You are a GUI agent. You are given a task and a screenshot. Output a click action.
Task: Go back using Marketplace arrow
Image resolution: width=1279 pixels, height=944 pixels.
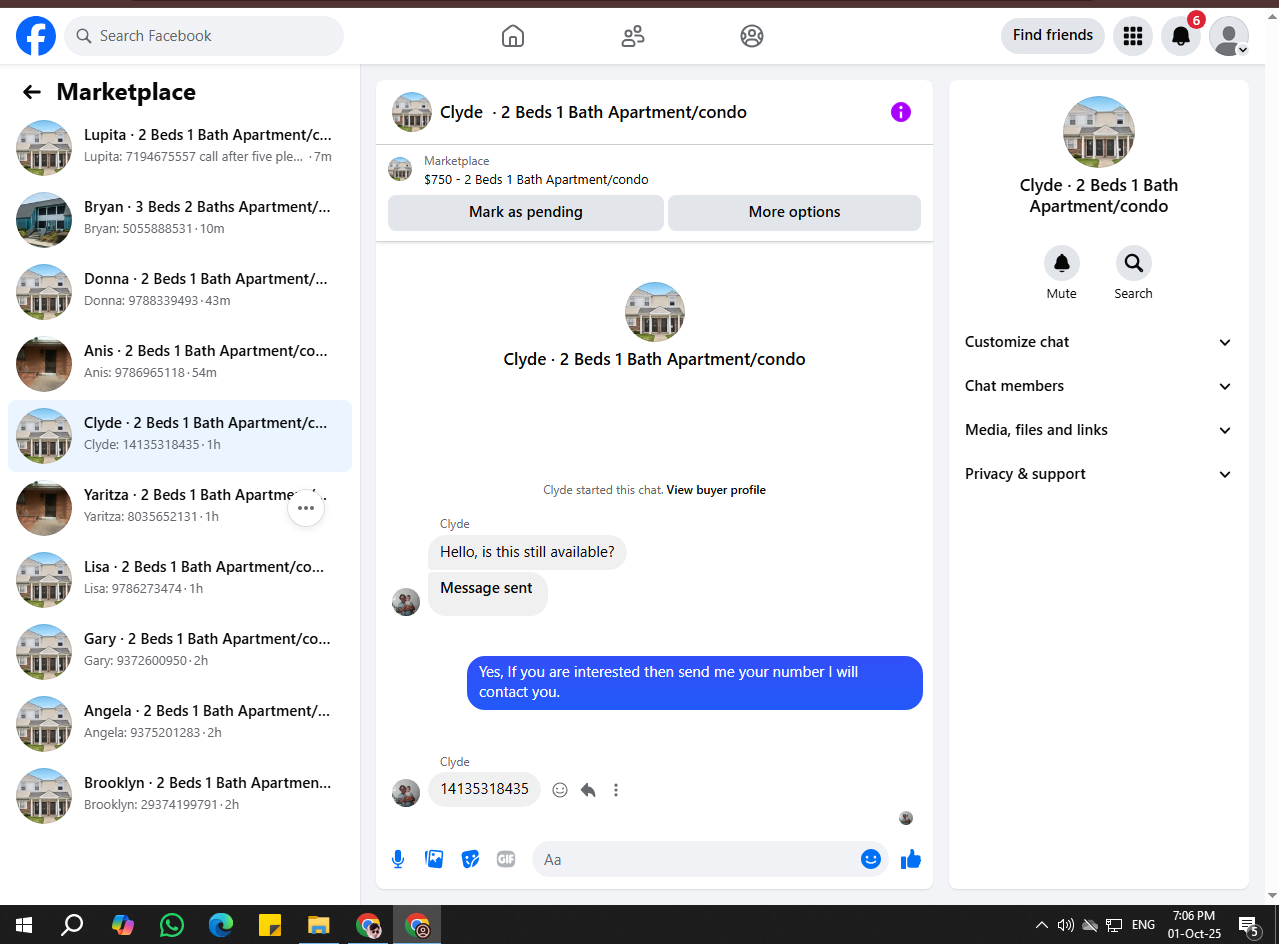coord(32,92)
